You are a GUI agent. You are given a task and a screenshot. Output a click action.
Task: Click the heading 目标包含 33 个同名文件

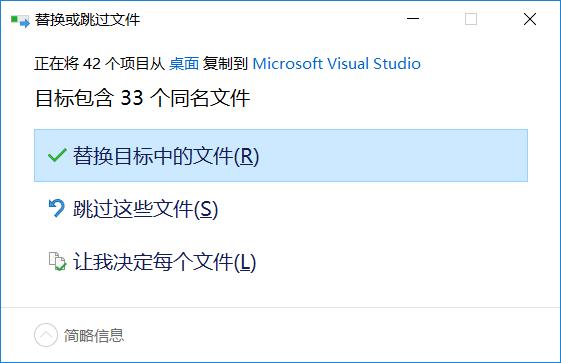pos(142,98)
